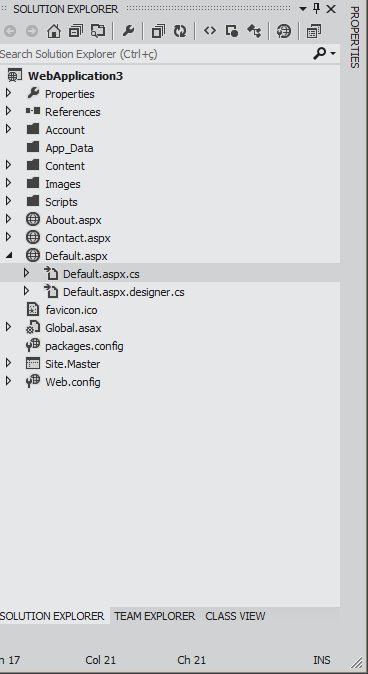Click the Home icon in Solution Explorer toolbar
The width and height of the screenshot is (368, 674).
pyautogui.click(x=54, y=31)
